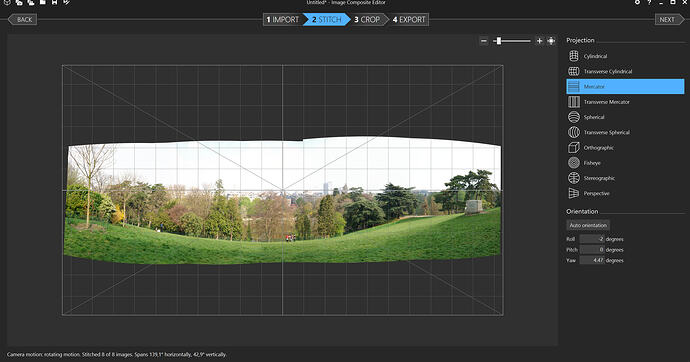Click the Yaw degrees field
This screenshot has width=690, height=362.
tap(592, 260)
